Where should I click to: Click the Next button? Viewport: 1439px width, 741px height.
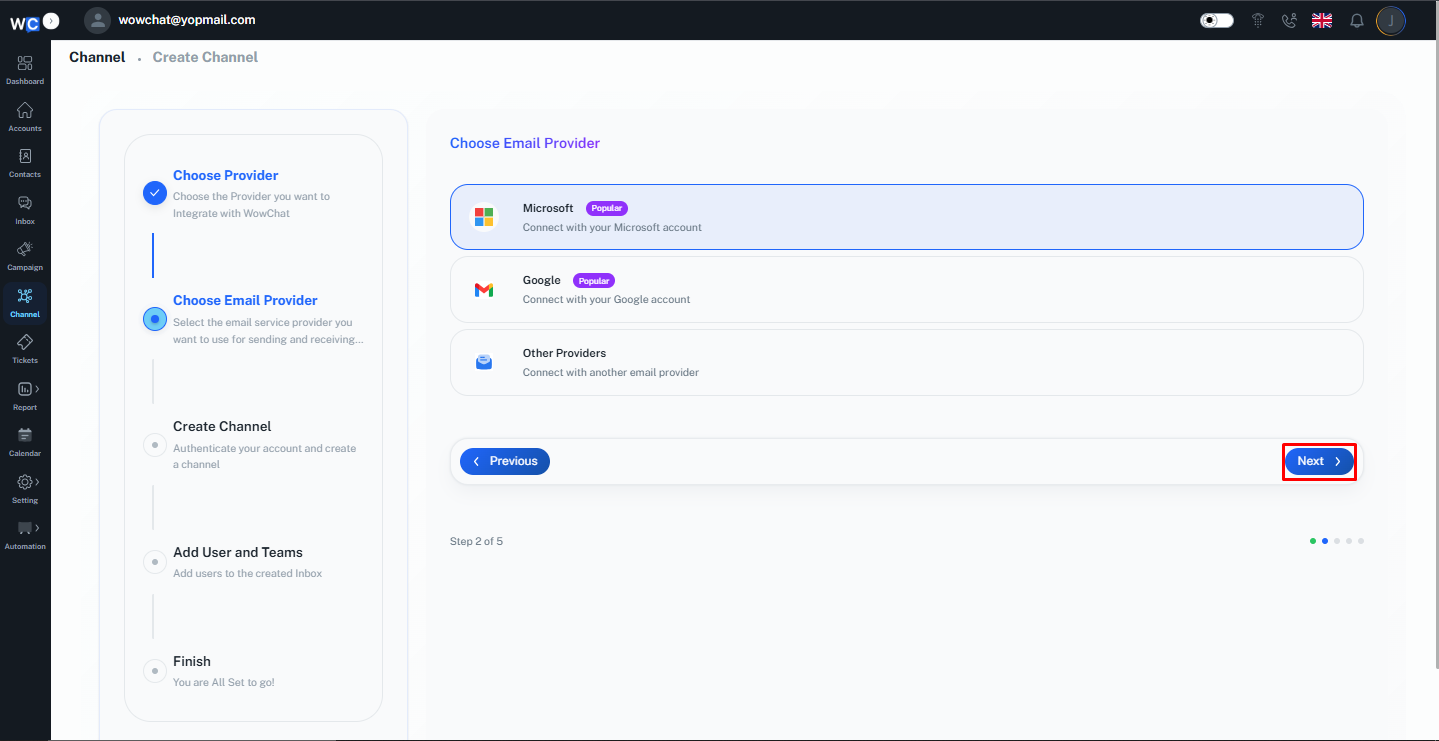(1319, 461)
